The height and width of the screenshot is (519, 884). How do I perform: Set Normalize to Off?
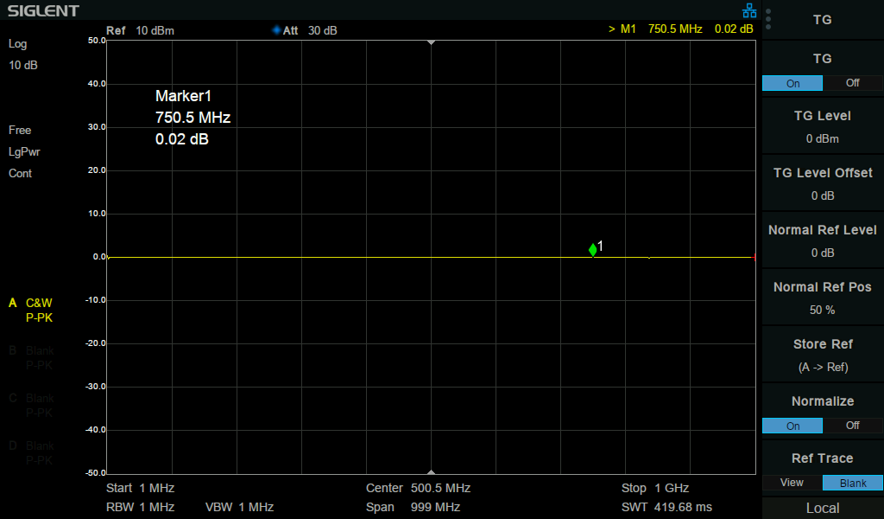click(x=852, y=426)
